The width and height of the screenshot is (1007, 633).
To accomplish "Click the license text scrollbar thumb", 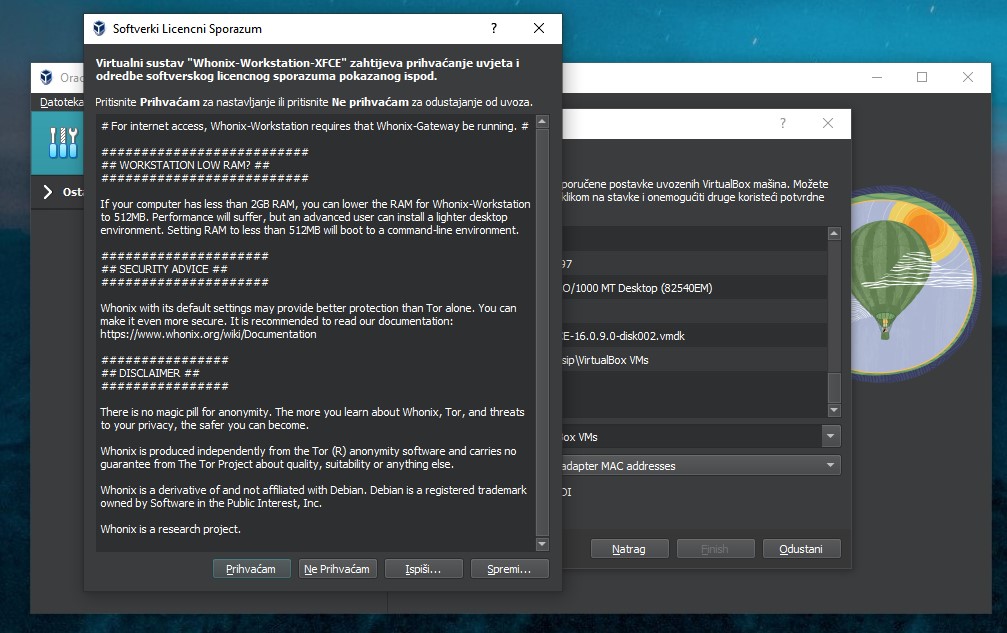I will point(542,330).
